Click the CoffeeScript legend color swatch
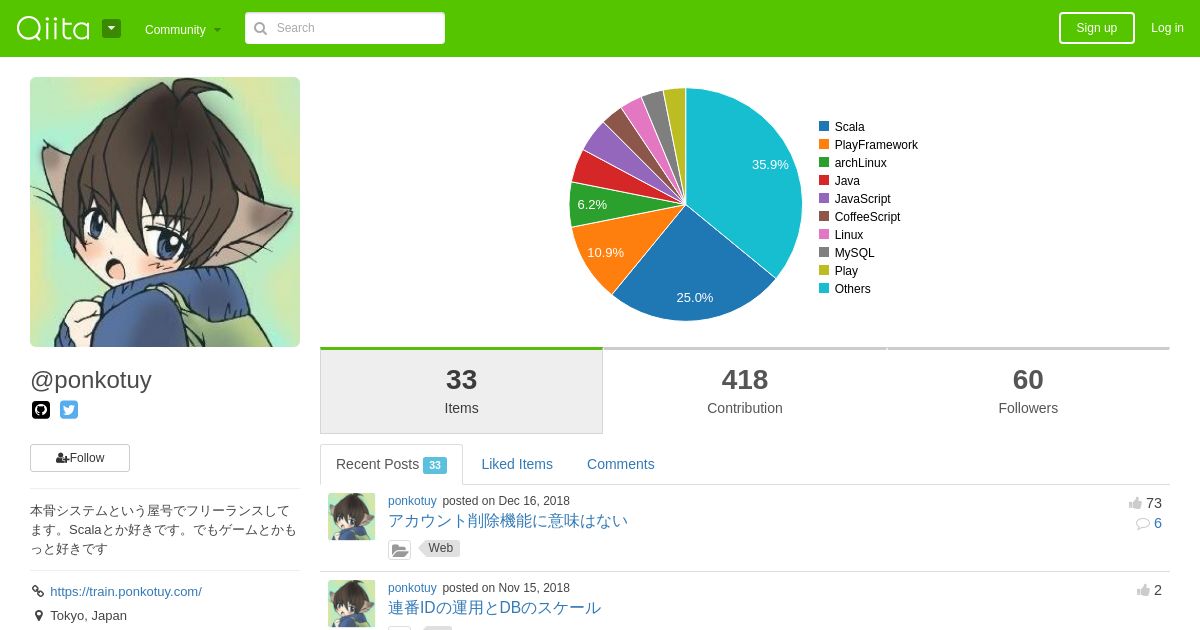 click(x=824, y=216)
